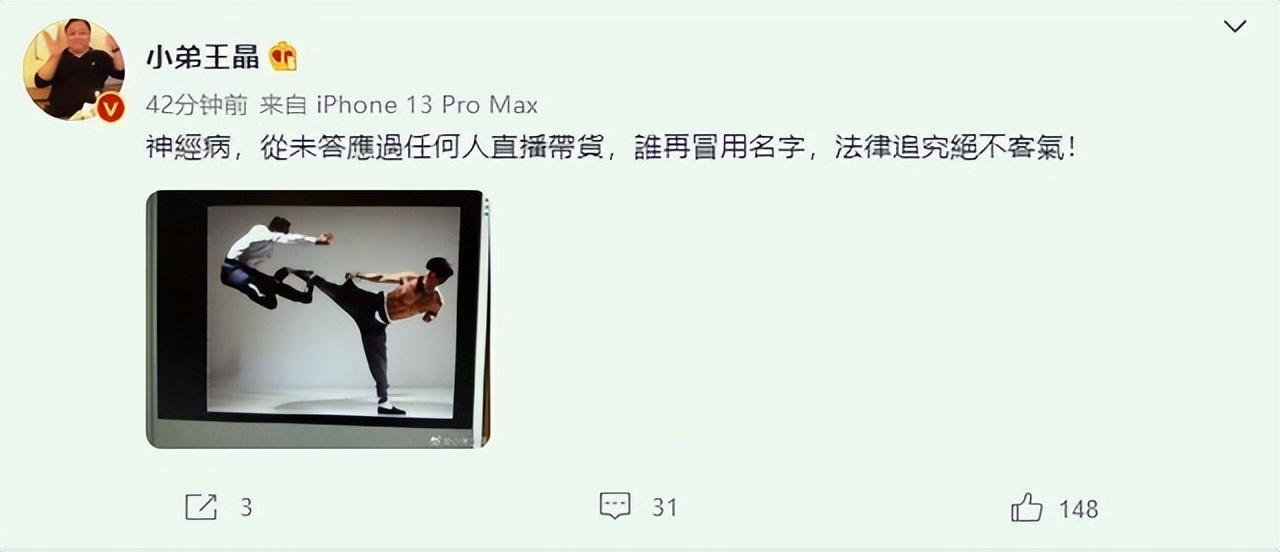This screenshot has height=552, width=1280.
Task: Click the repost count 3
Action: pos(246,508)
